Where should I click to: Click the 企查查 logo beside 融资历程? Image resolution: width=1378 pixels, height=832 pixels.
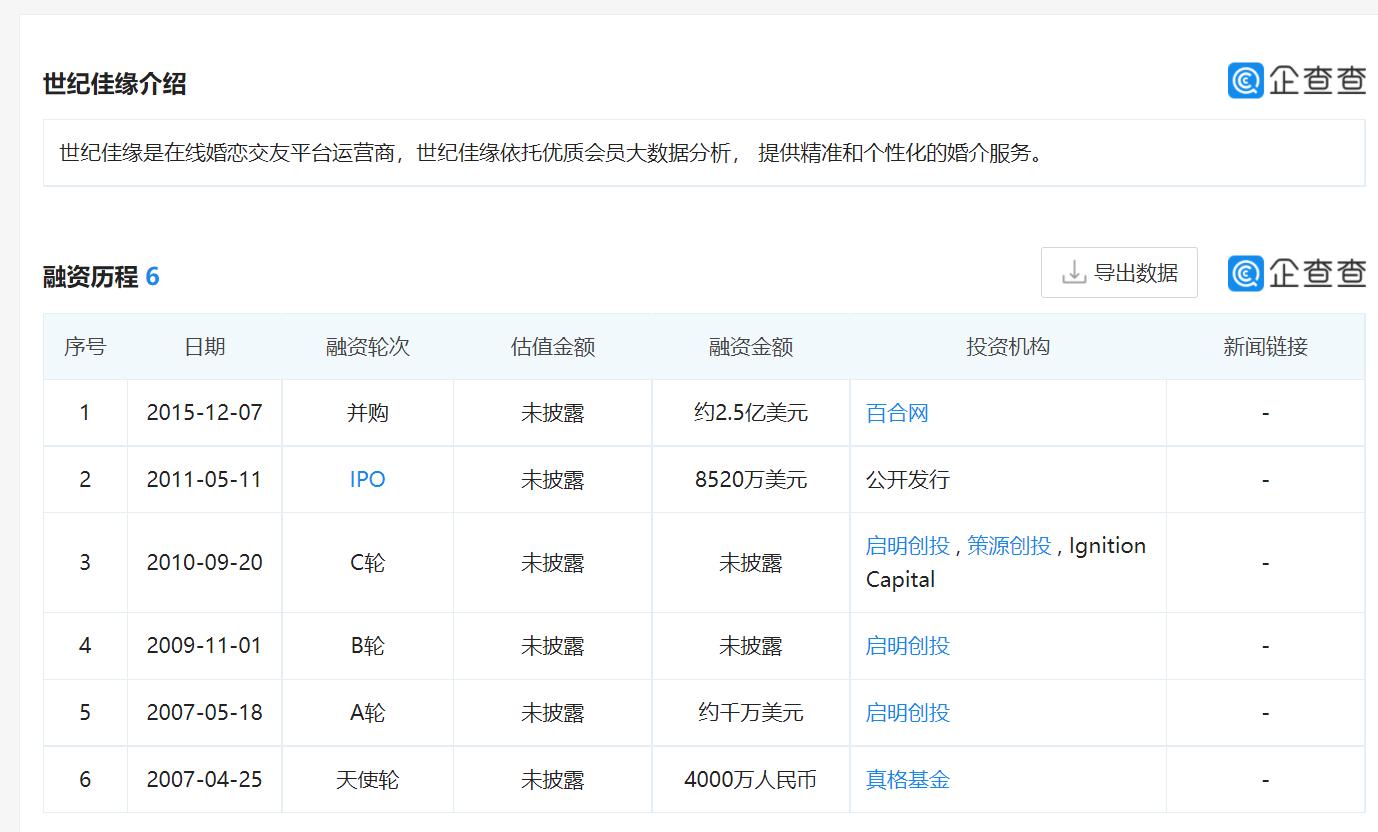(x=1297, y=272)
